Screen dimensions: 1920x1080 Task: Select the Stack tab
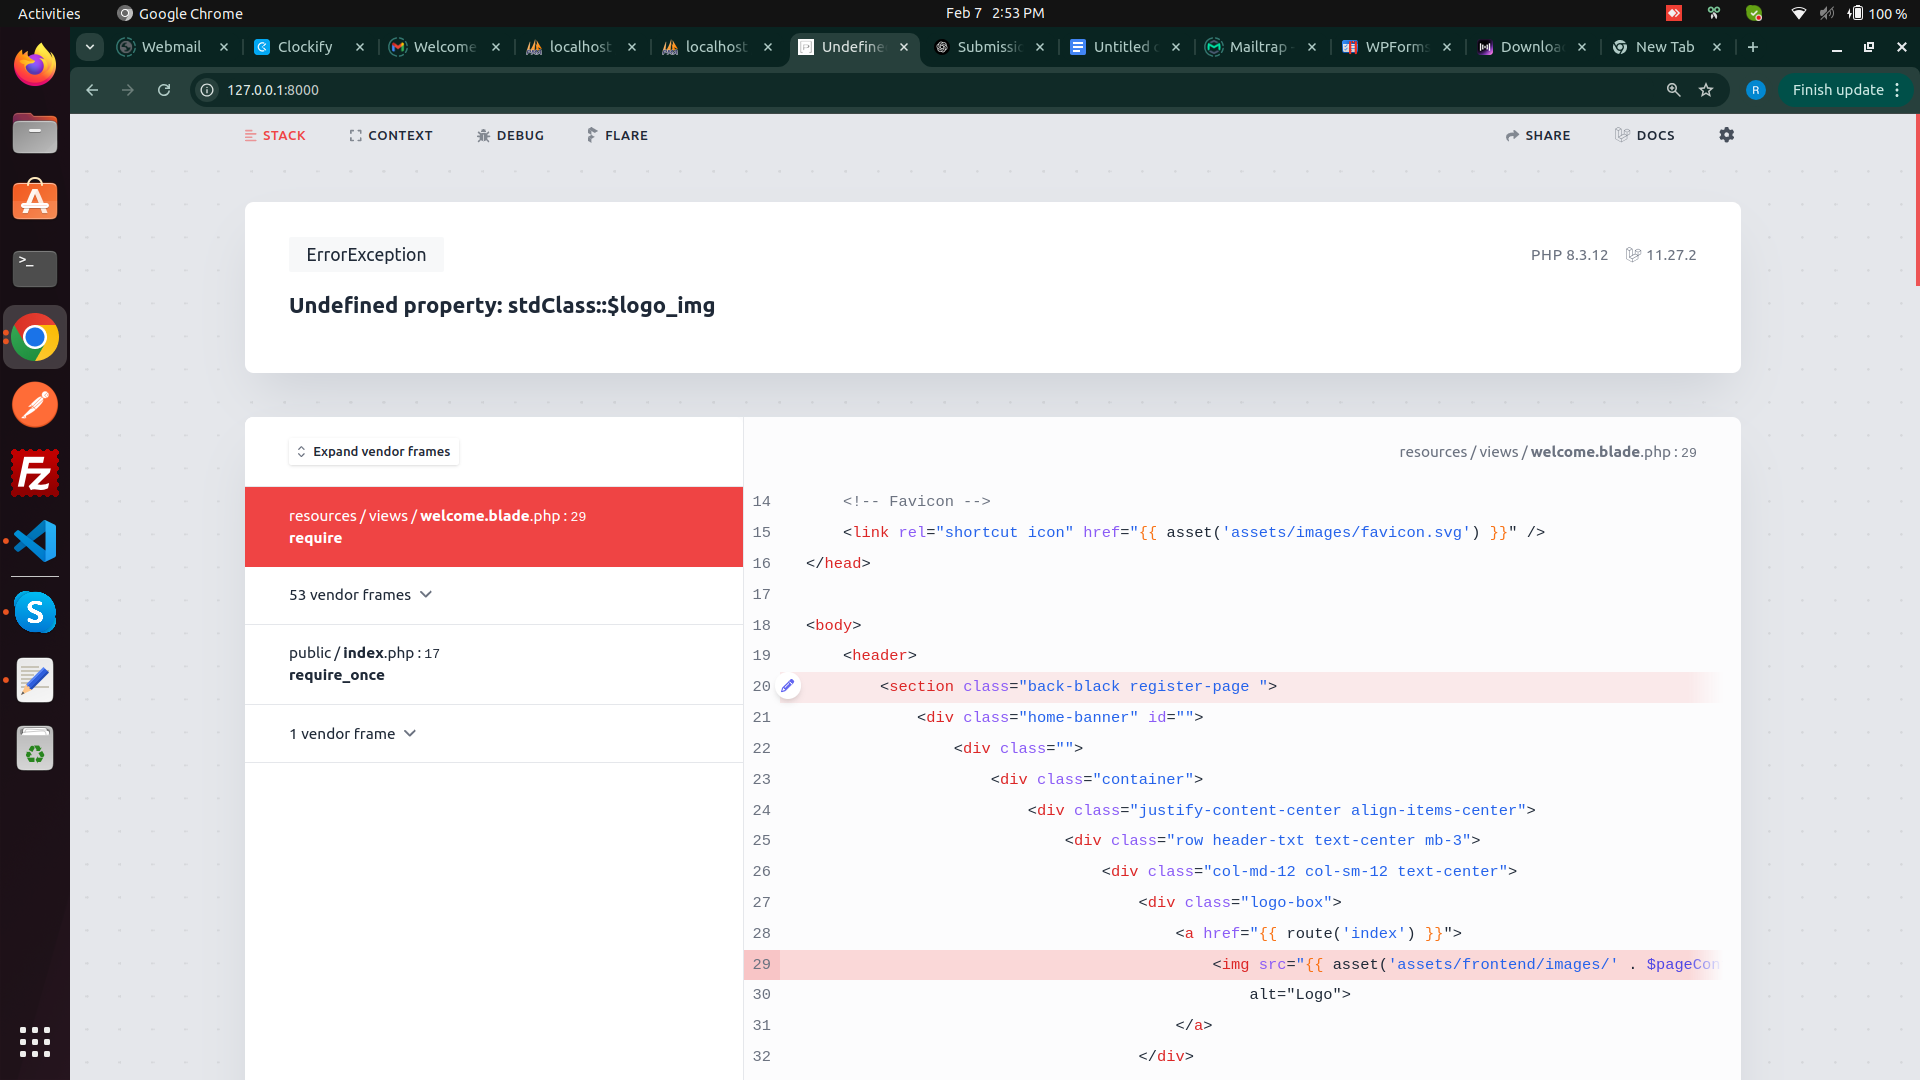(x=275, y=135)
